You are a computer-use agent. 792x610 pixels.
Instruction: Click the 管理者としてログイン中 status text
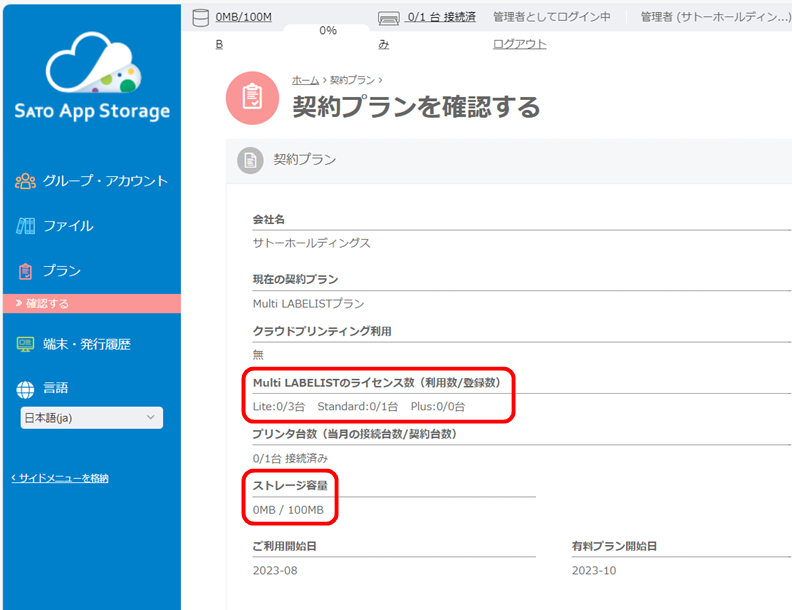(x=552, y=17)
